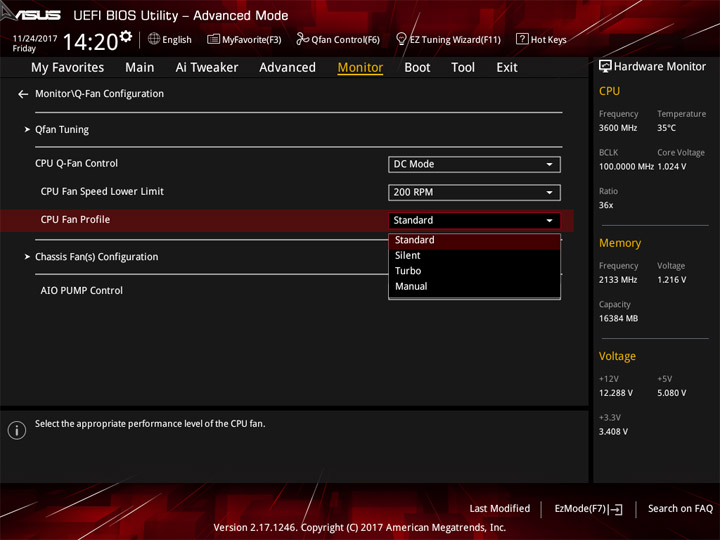Click the 14:20 clock display
Viewport: 720px width, 540px height.
[x=91, y=42]
